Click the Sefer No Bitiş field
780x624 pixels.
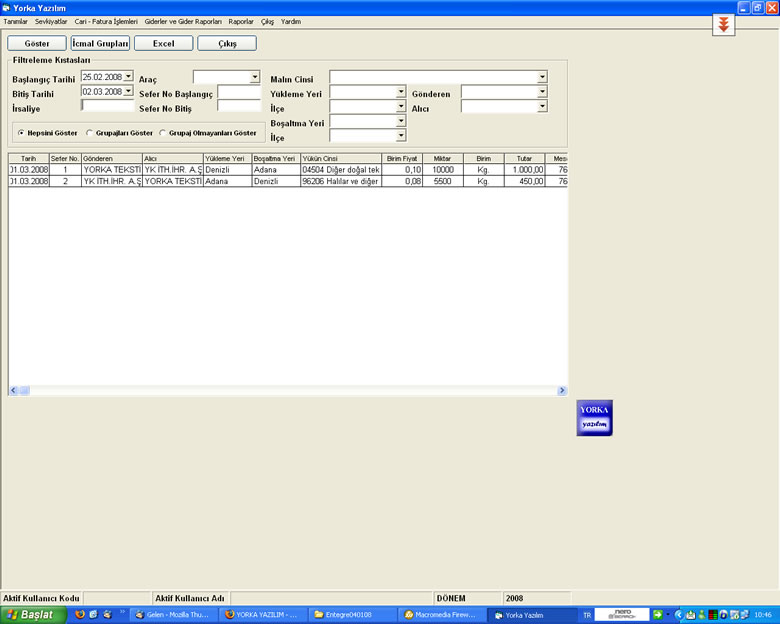coord(239,106)
